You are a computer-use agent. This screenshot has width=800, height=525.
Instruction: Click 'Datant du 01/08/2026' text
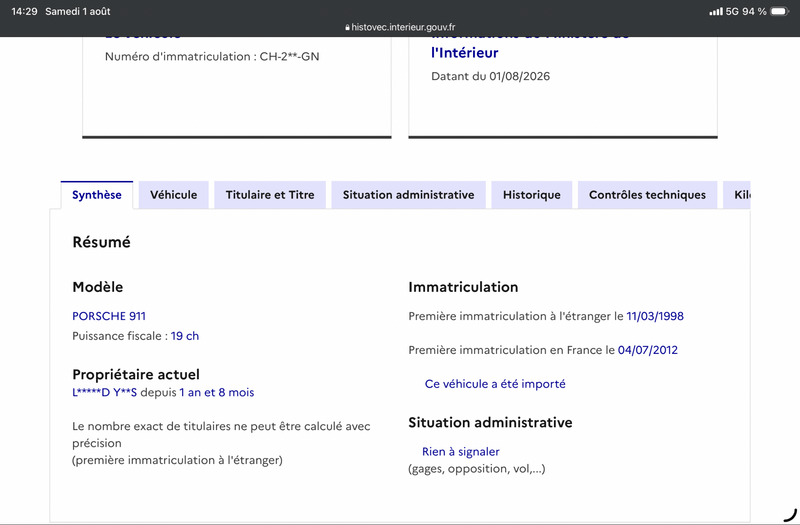[490, 76]
